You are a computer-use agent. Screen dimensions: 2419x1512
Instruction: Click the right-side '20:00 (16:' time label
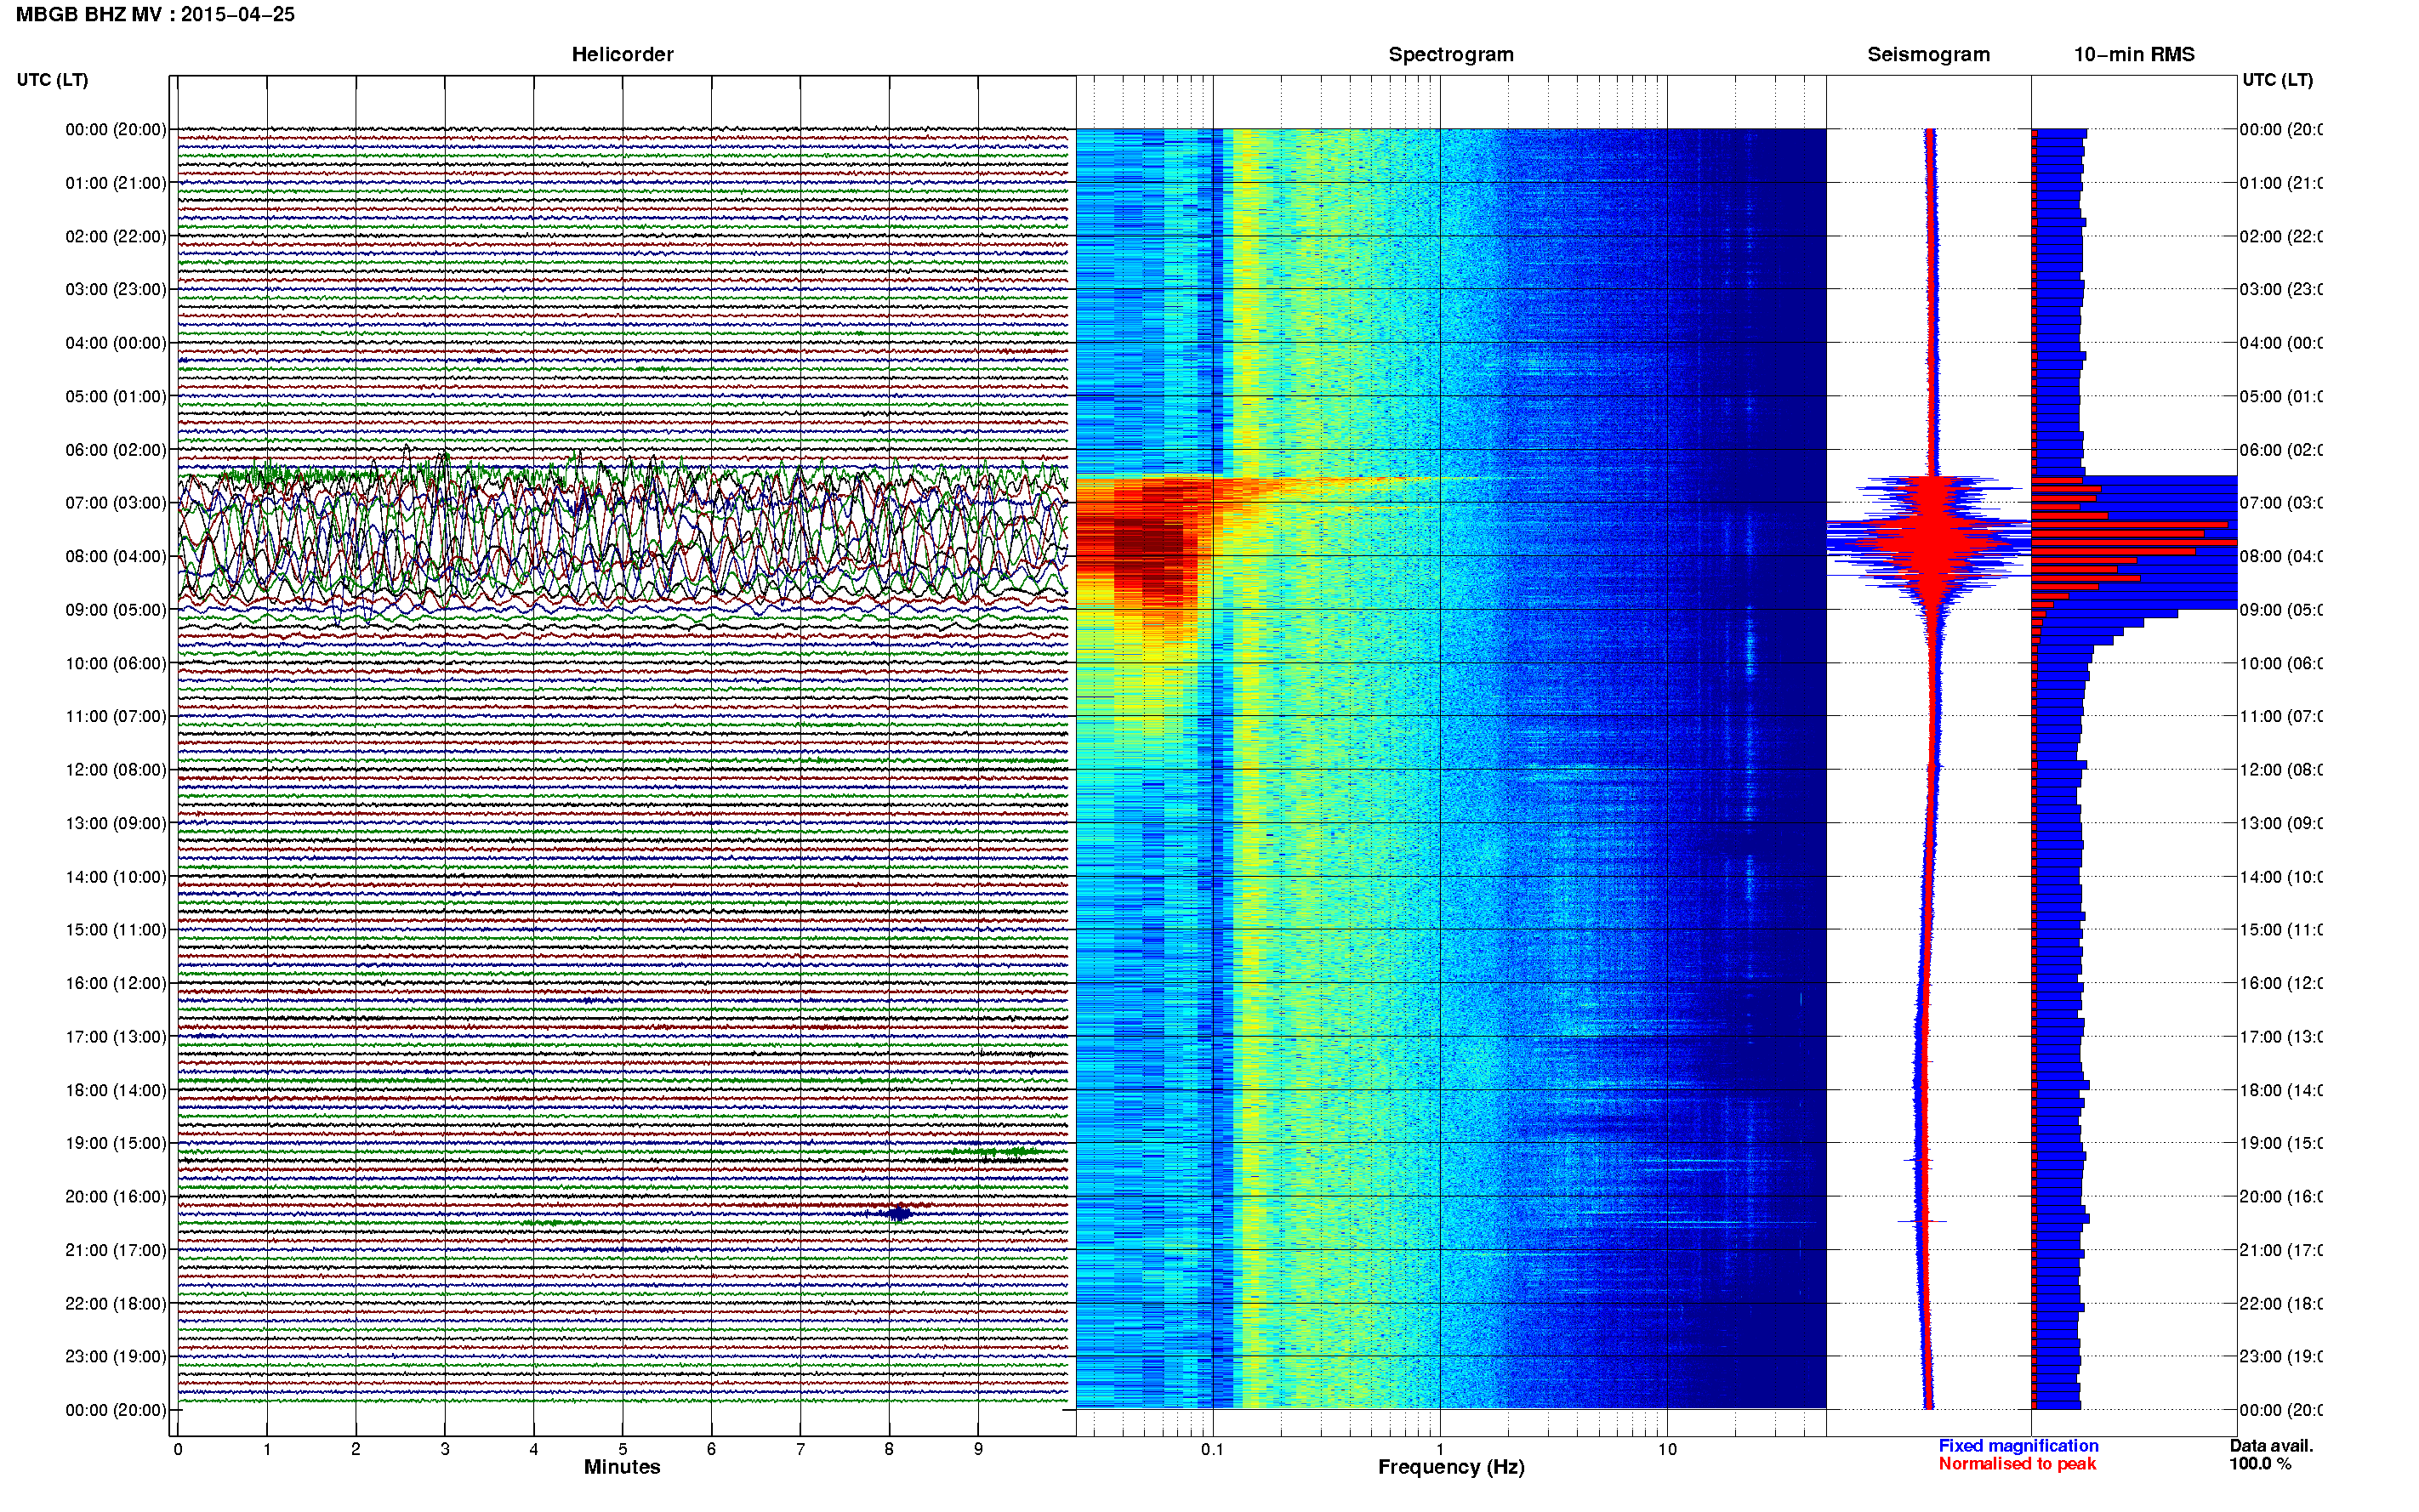pos(2281,1196)
